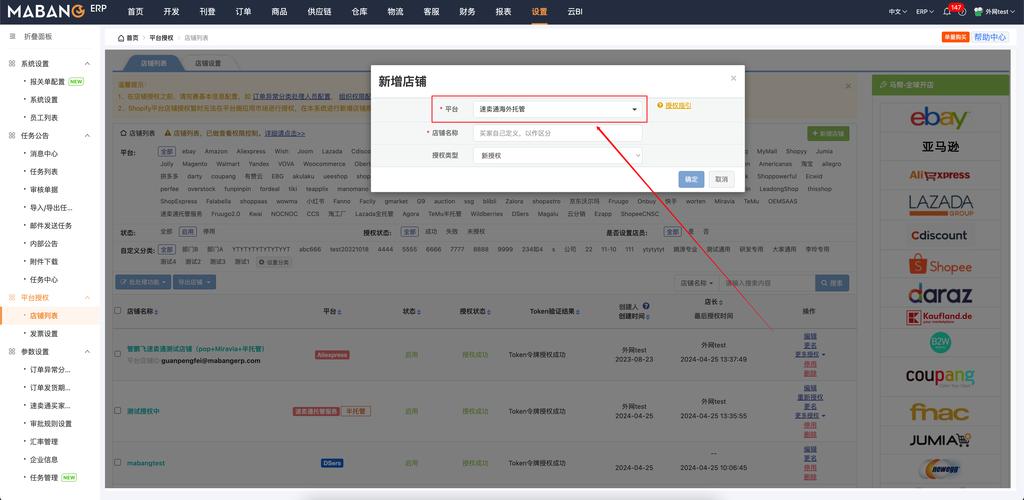The width and height of the screenshot is (1024, 500).
Task: Check the box for mabangtest row
Action: 118,462
